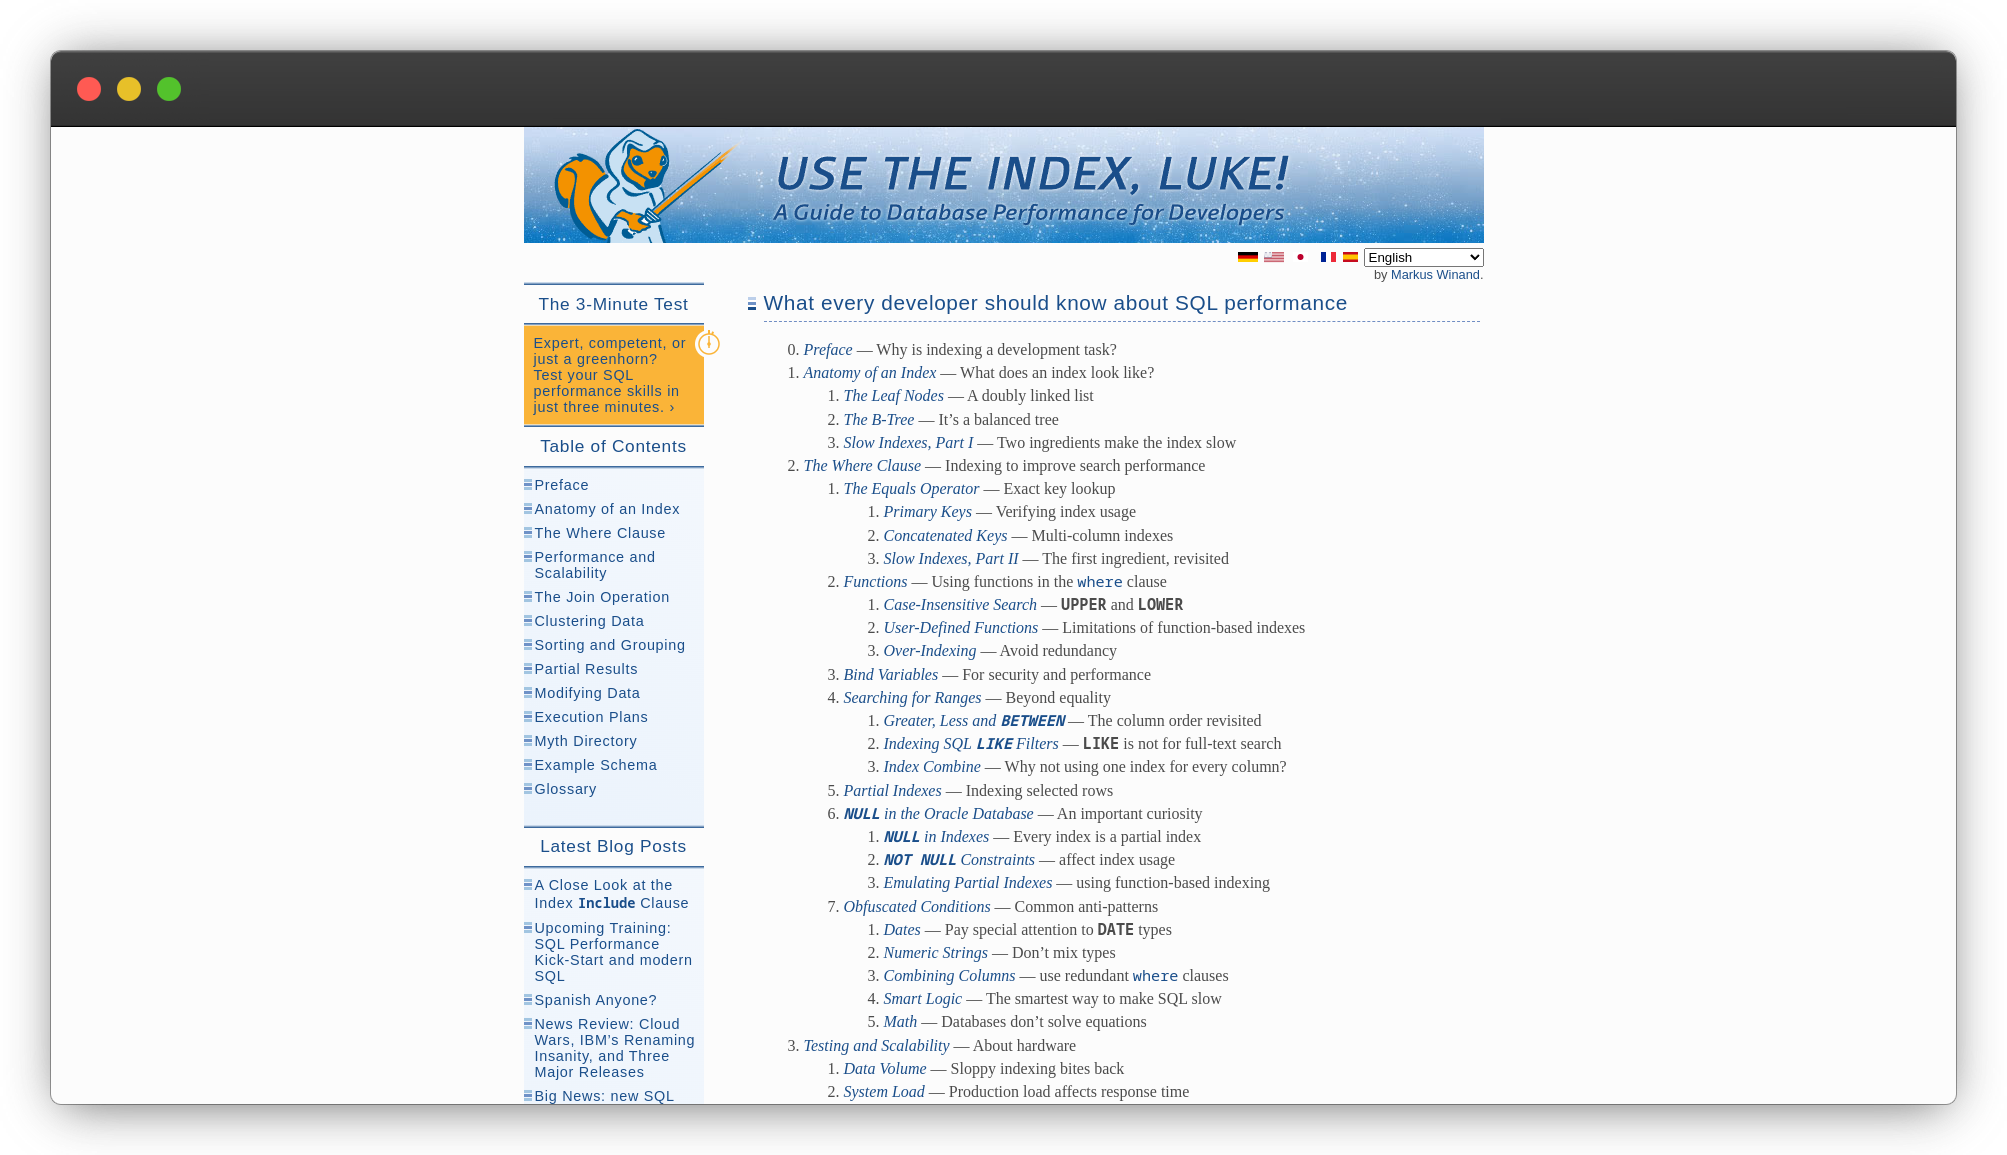Image resolution: width=2007 pixels, height=1155 pixels.
Task: Click the info icon next to 3-Minute Test
Action: click(709, 343)
